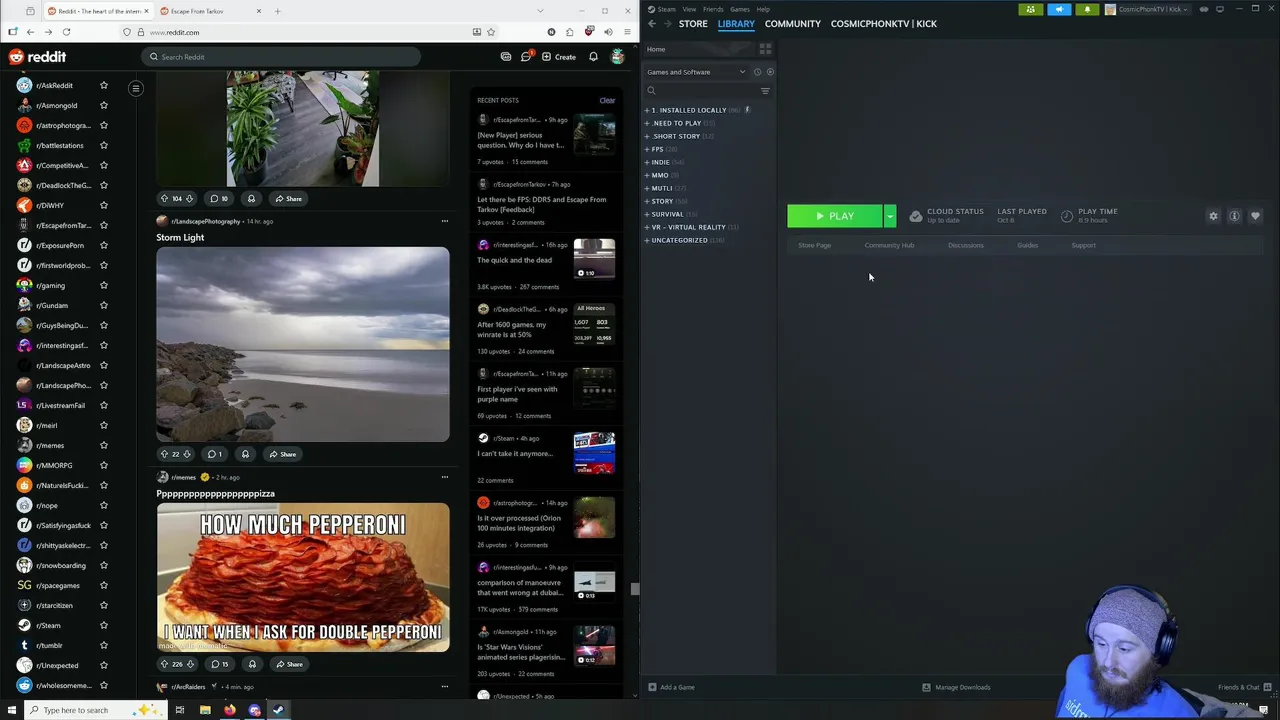Open Steam notifications bell icon
Viewport: 1280px width, 720px height.
pos(1087,9)
